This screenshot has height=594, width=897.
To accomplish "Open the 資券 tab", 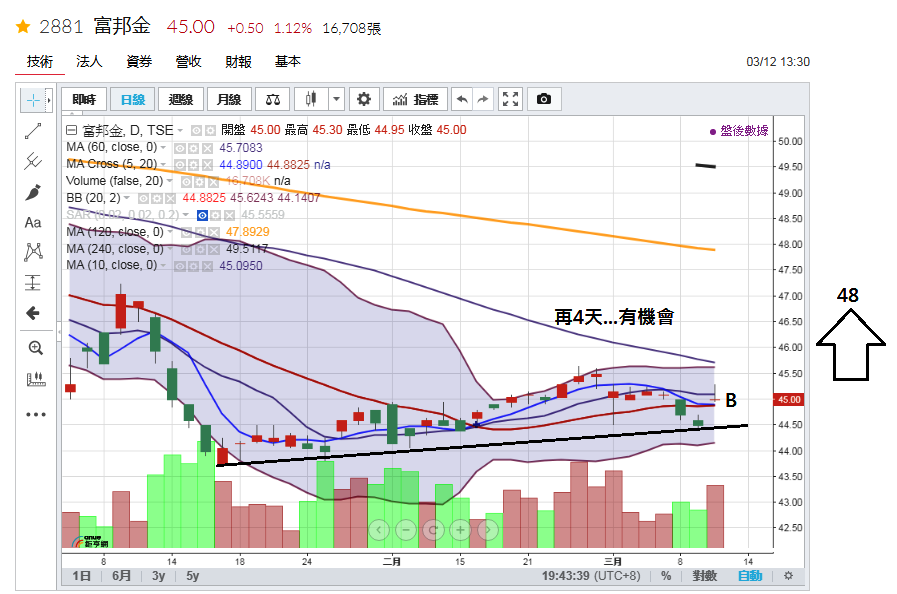I will pos(139,62).
